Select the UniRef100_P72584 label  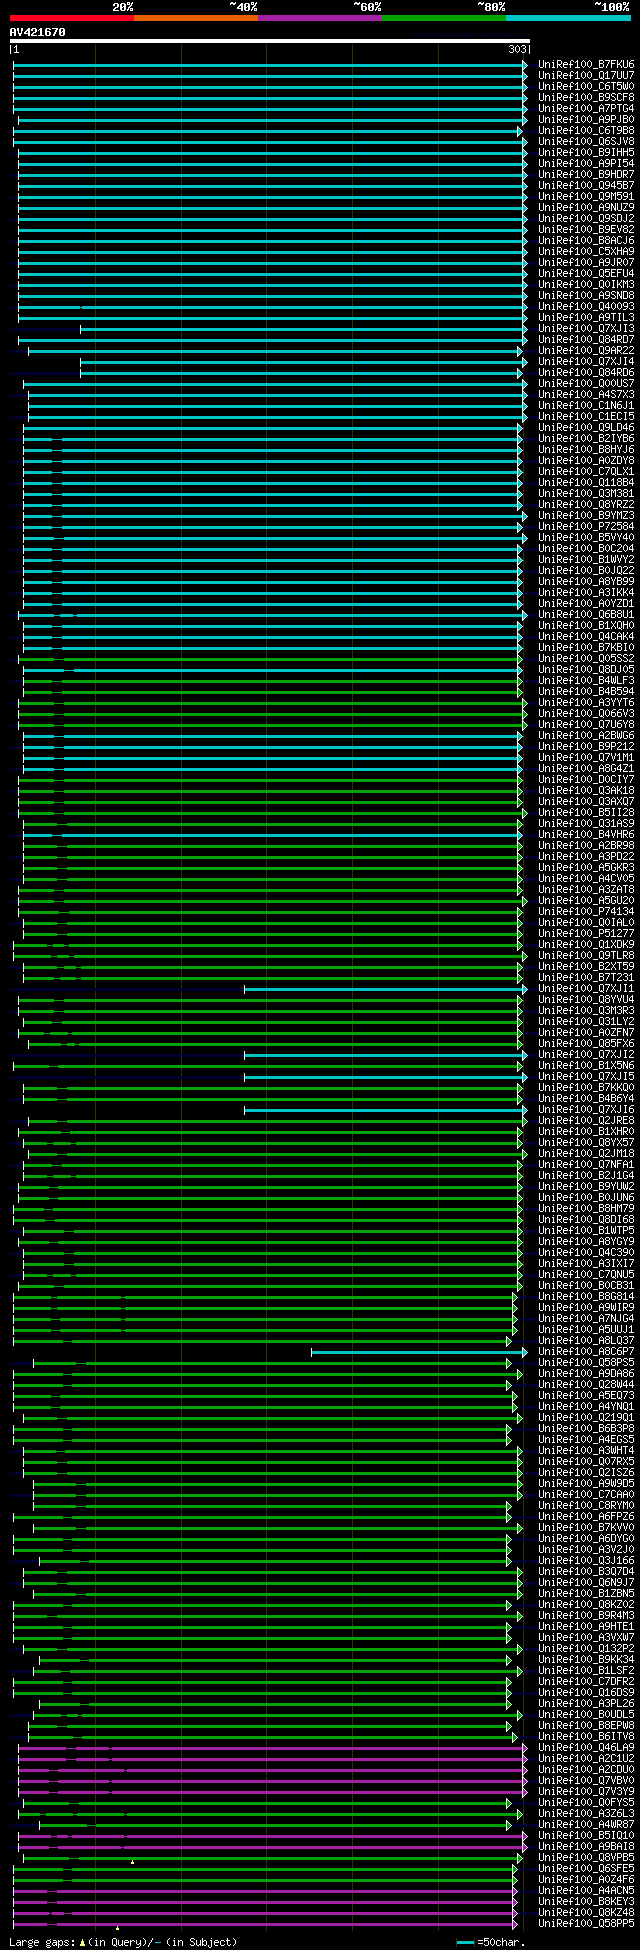586,526
